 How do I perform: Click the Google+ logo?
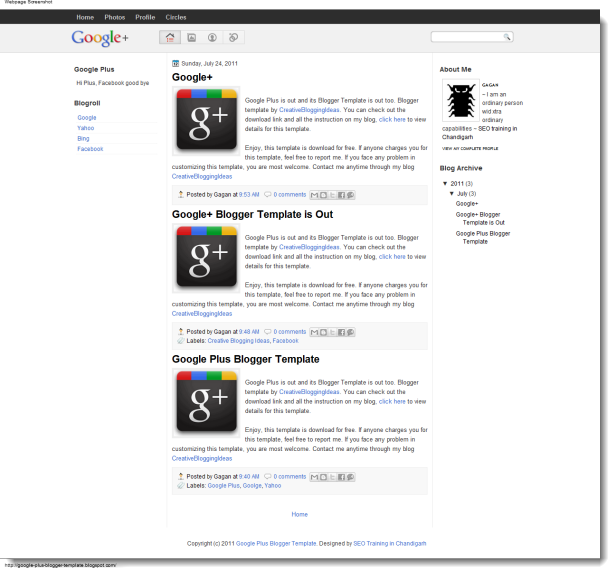click(x=100, y=38)
